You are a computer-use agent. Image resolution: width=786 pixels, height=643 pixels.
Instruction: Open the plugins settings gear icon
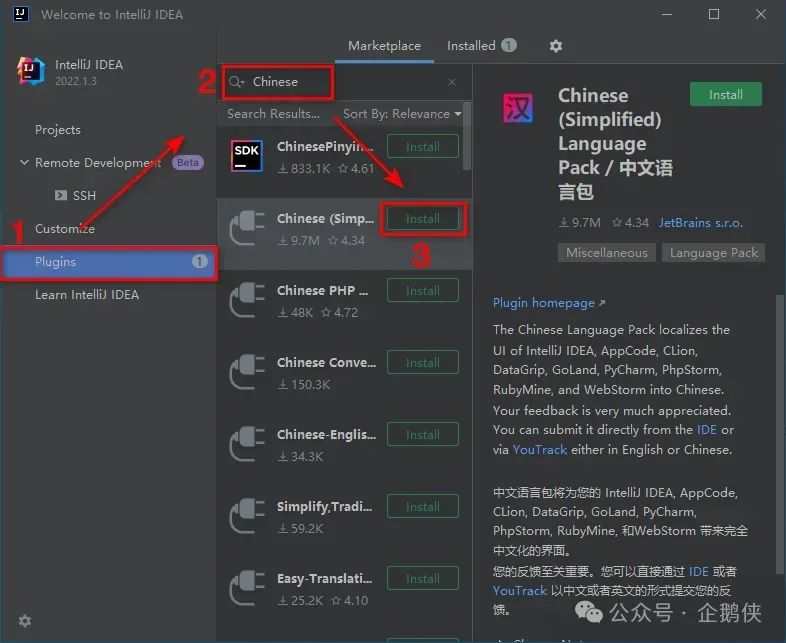(555, 46)
